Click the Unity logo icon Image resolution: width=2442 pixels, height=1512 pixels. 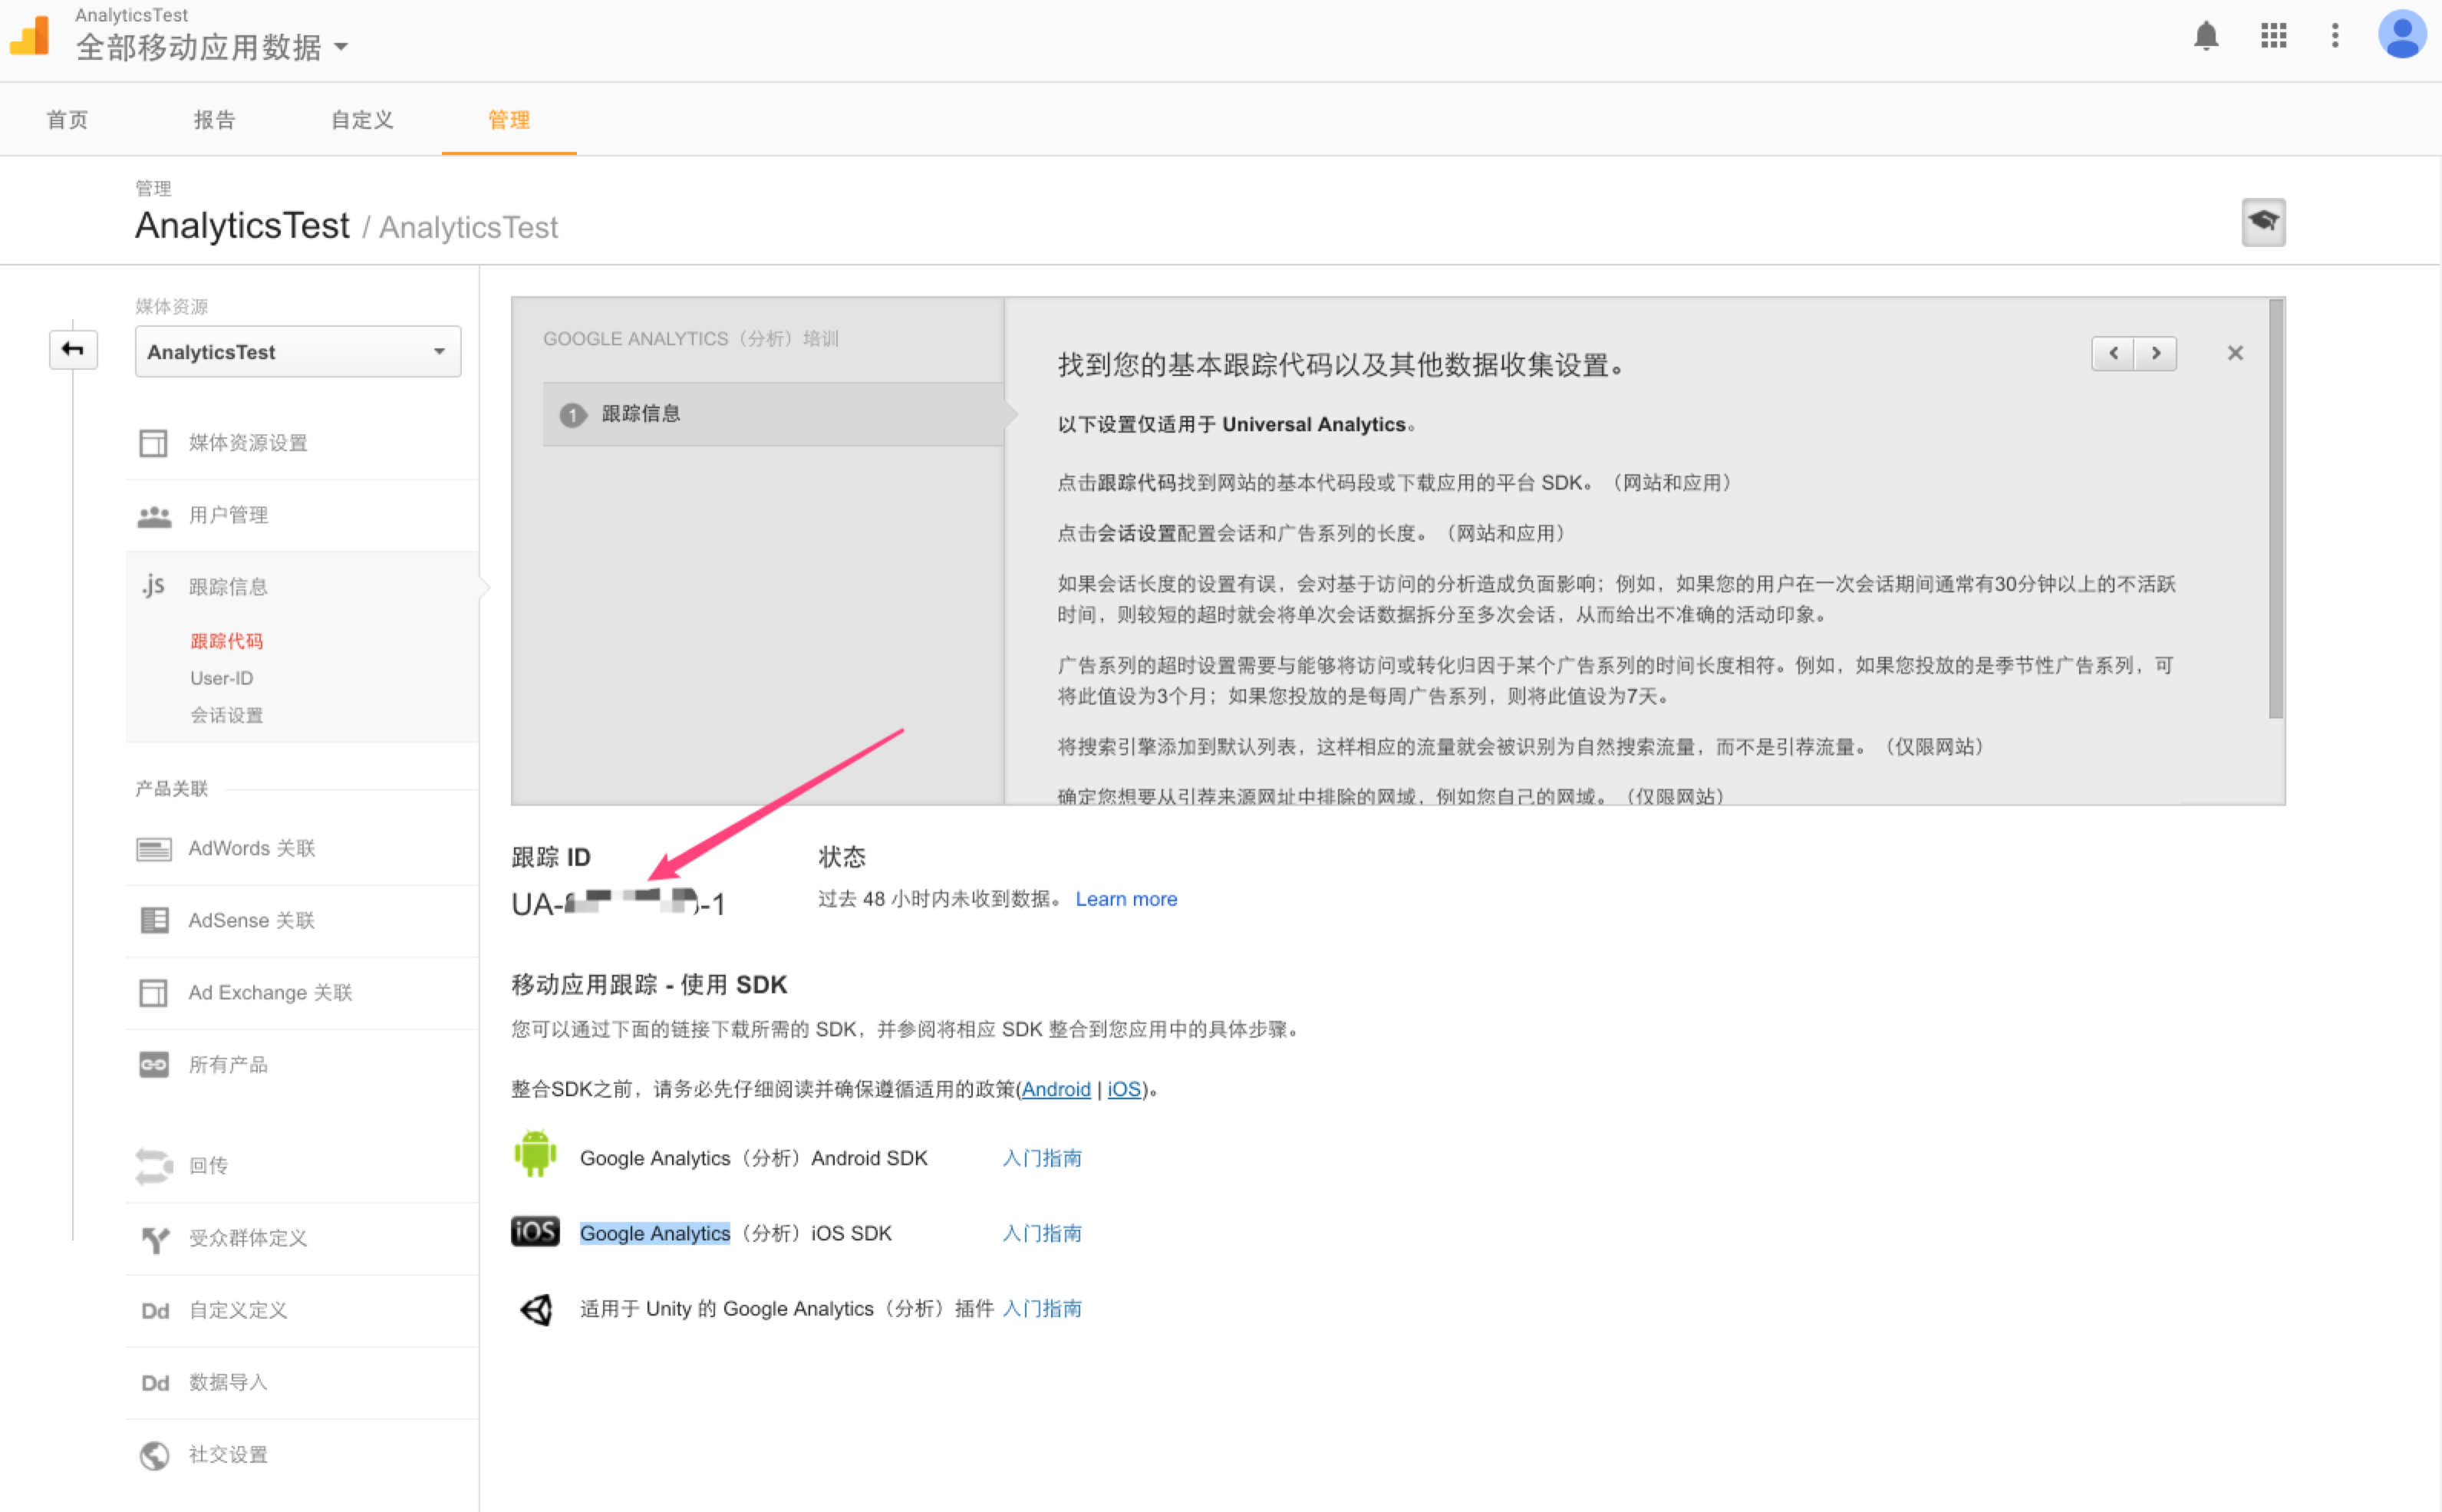point(537,1309)
